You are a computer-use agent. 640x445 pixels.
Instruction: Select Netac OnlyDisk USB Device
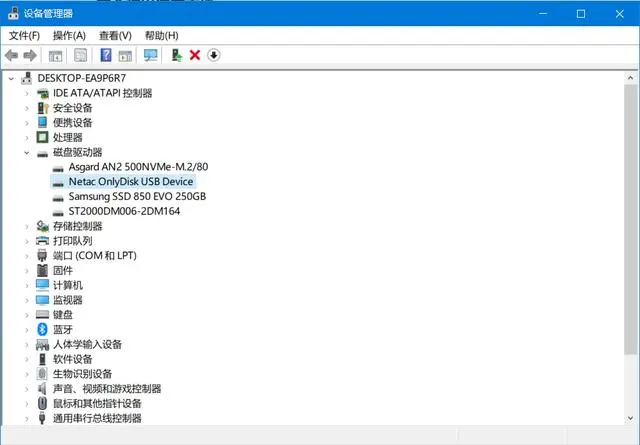click(x=131, y=181)
